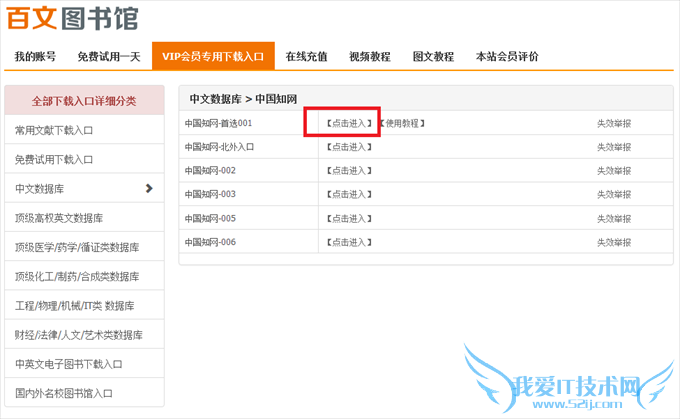The width and height of the screenshot is (680, 419).
Task: Click 点击进入 for 中国知网-北外入口
Action: click(349, 147)
